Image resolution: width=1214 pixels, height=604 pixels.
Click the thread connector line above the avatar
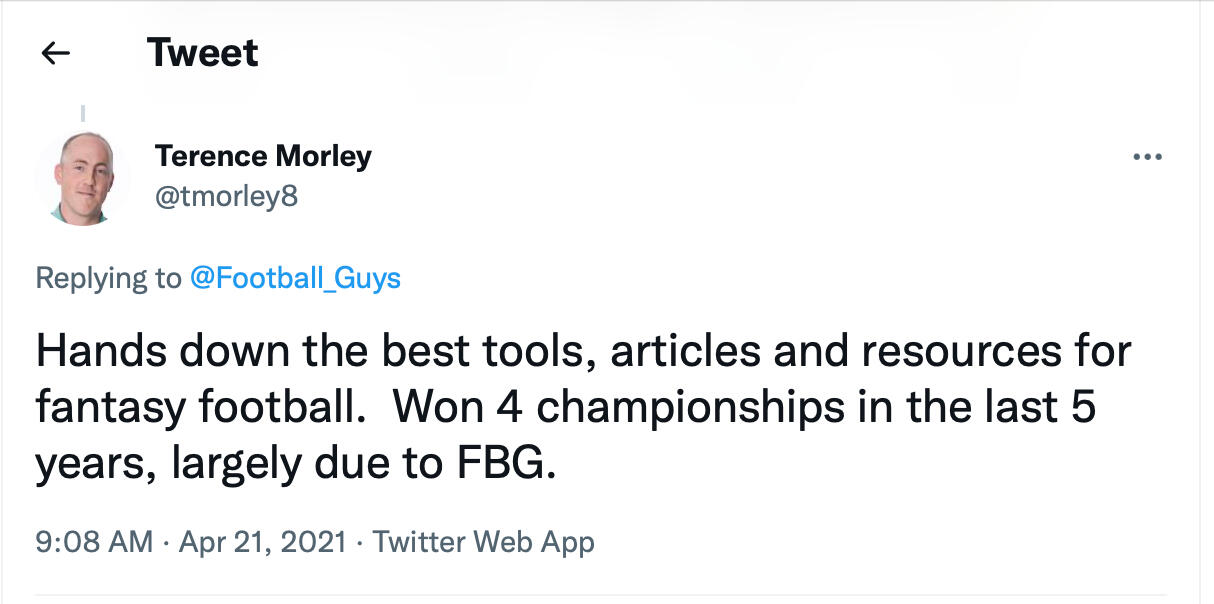point(83,113)
